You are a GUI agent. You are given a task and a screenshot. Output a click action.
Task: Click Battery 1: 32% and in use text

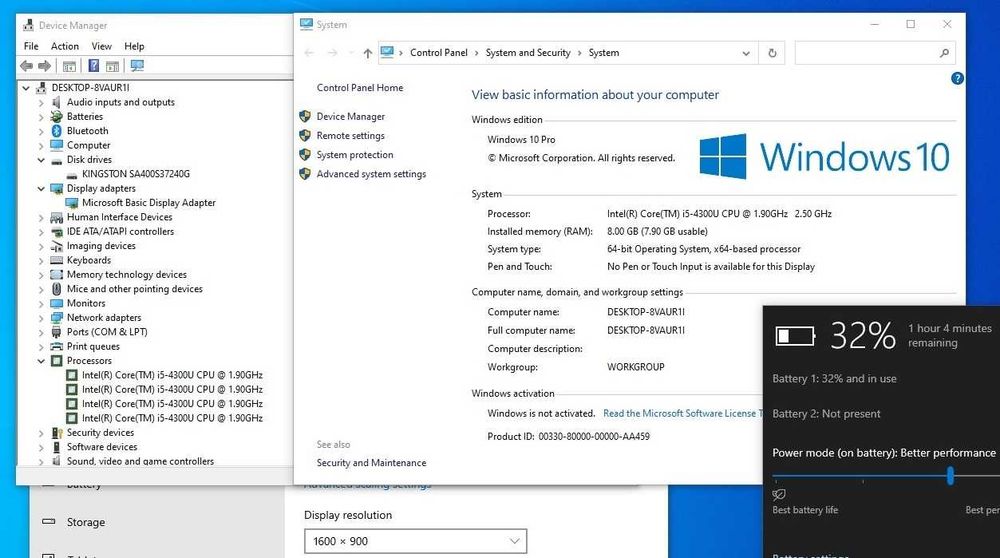(x=834, y=379)
